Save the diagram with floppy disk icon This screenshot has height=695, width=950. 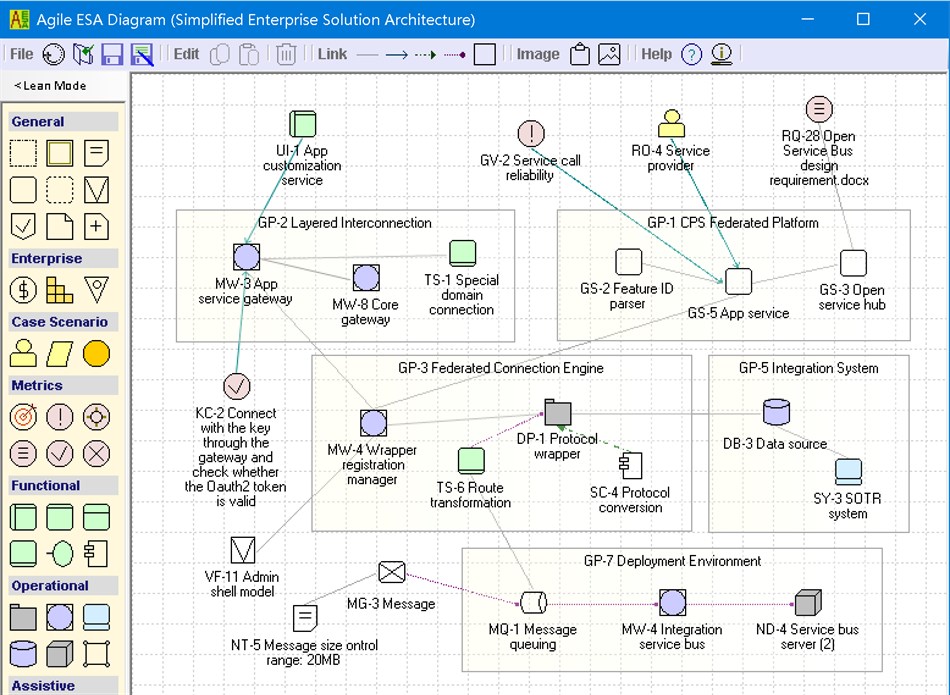point(112,55)
